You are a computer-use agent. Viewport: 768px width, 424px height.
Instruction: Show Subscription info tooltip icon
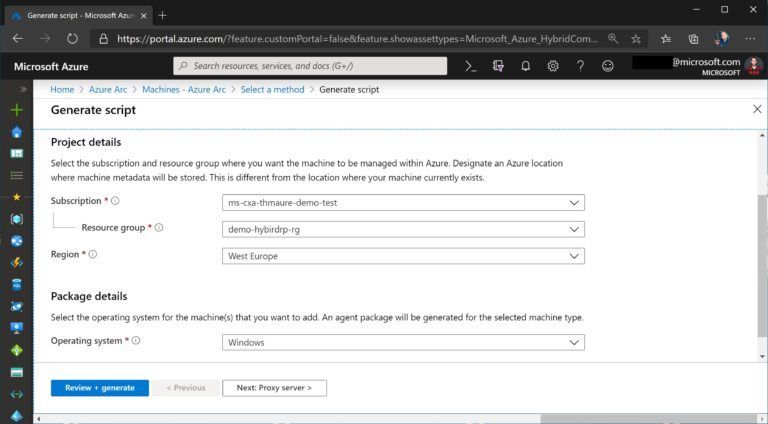(115, 201)
